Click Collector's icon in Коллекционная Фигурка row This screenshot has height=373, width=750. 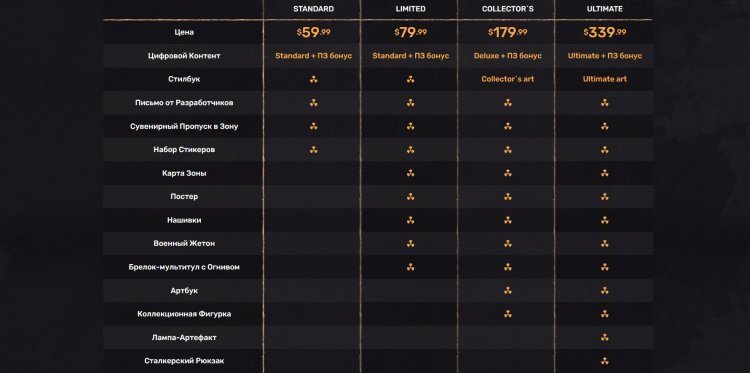[507, 314]
